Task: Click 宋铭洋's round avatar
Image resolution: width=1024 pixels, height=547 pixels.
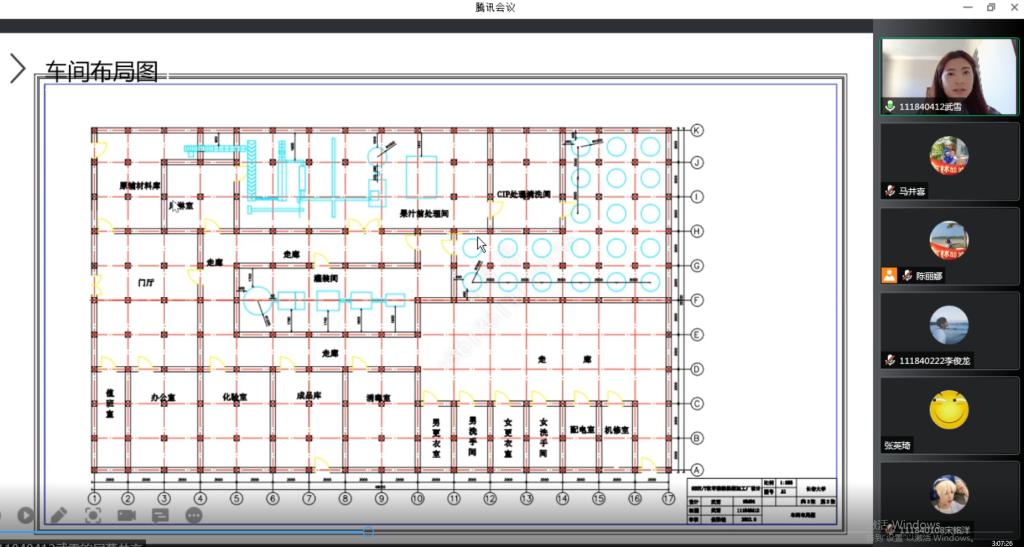Action: coord(949,494)
